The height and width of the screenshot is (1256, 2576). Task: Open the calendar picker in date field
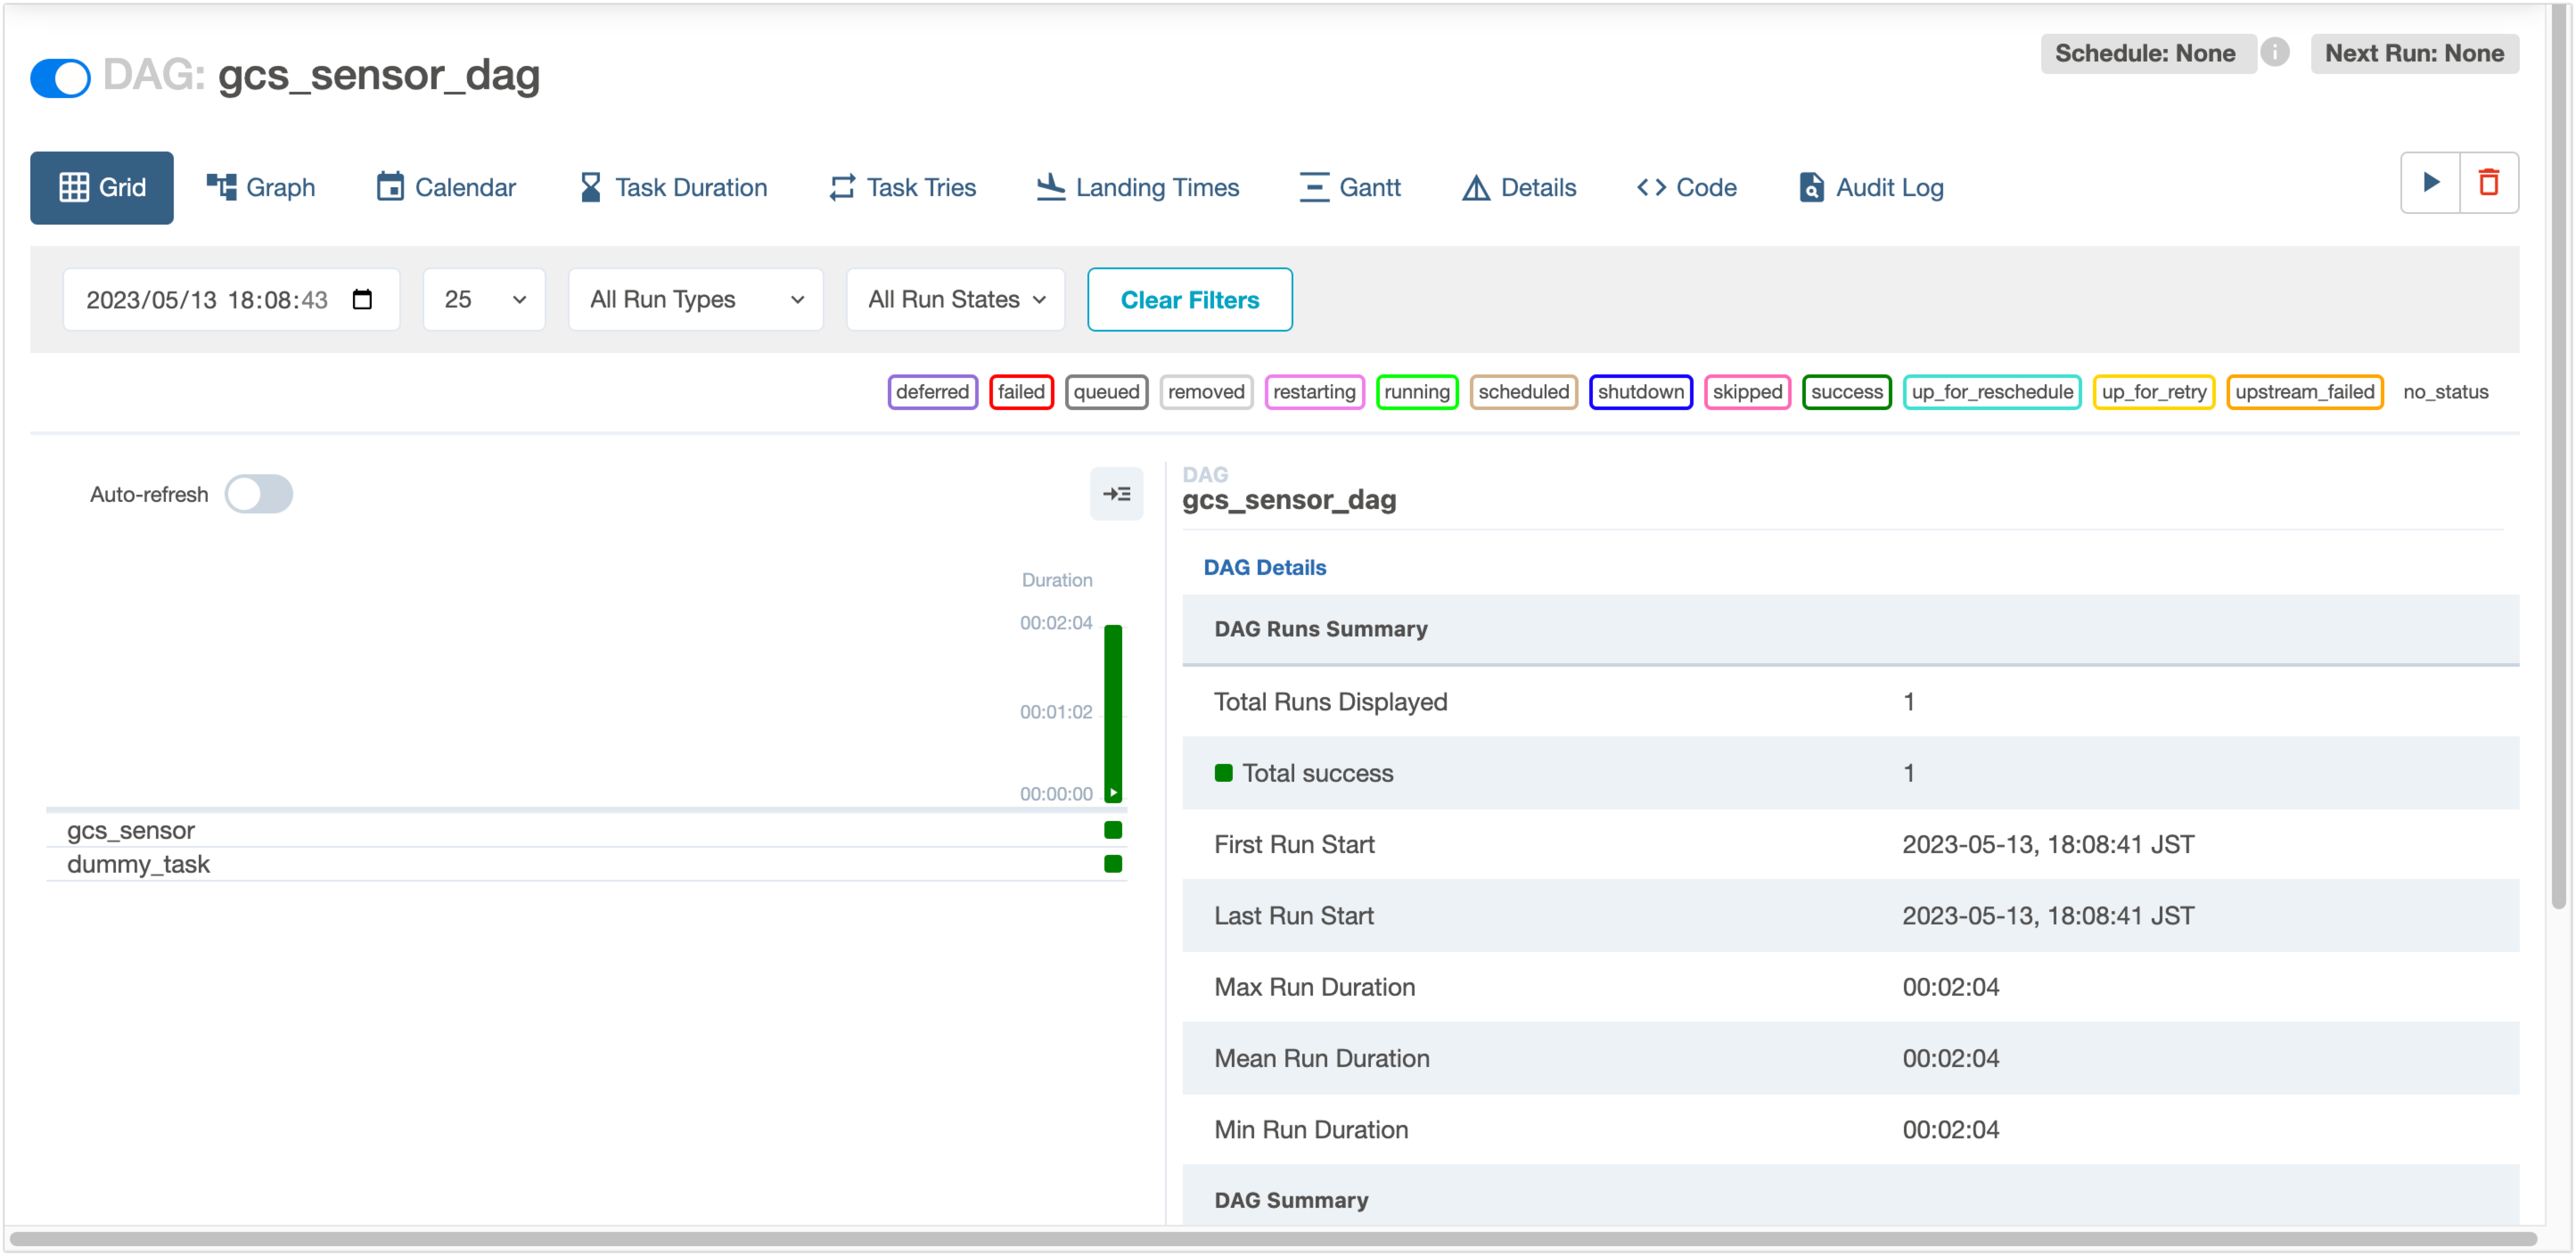click(x=363, y=300)
